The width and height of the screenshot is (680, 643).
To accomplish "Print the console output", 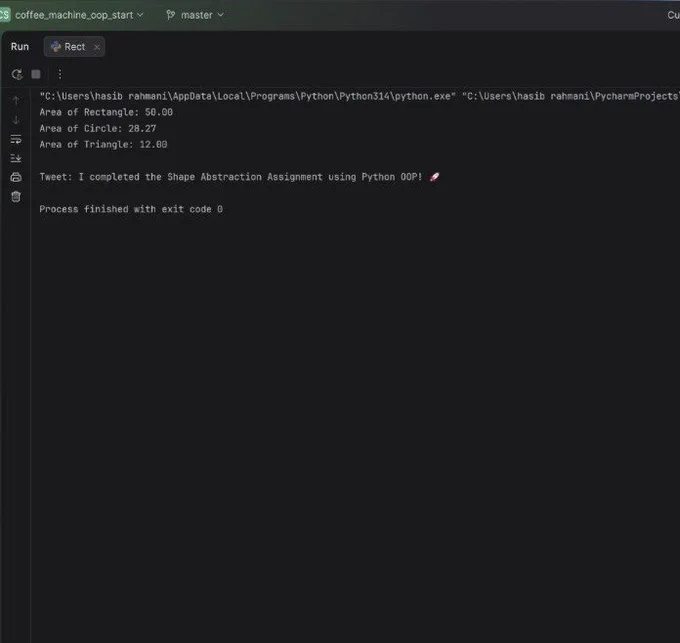I will tap(16, 177).
